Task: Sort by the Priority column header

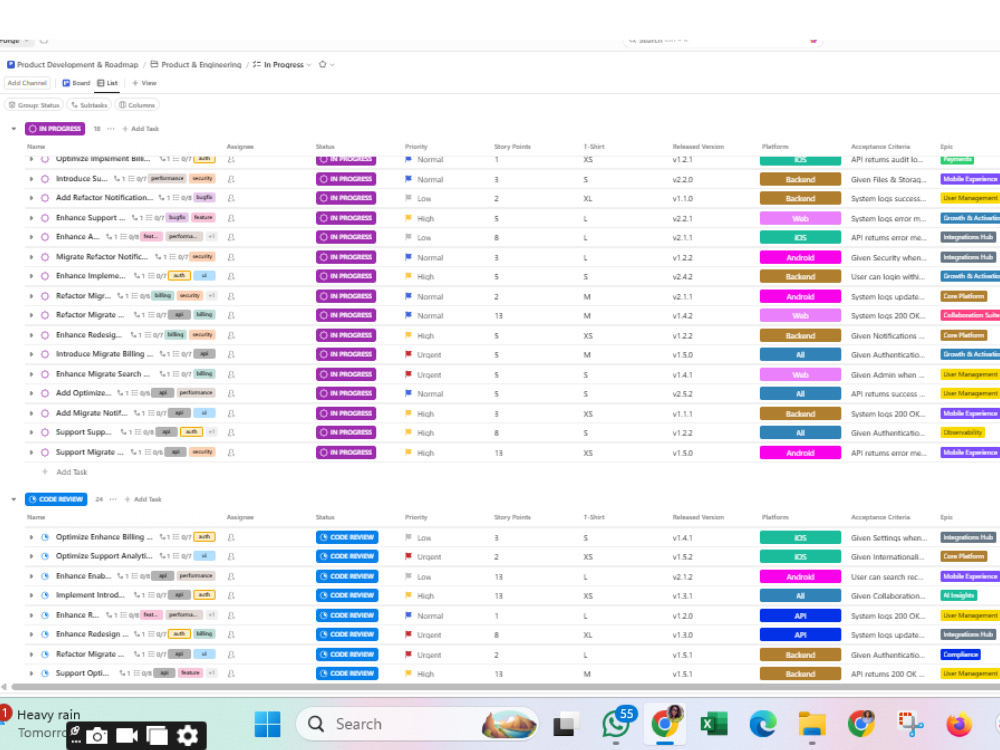Action: tap(416, 147)
